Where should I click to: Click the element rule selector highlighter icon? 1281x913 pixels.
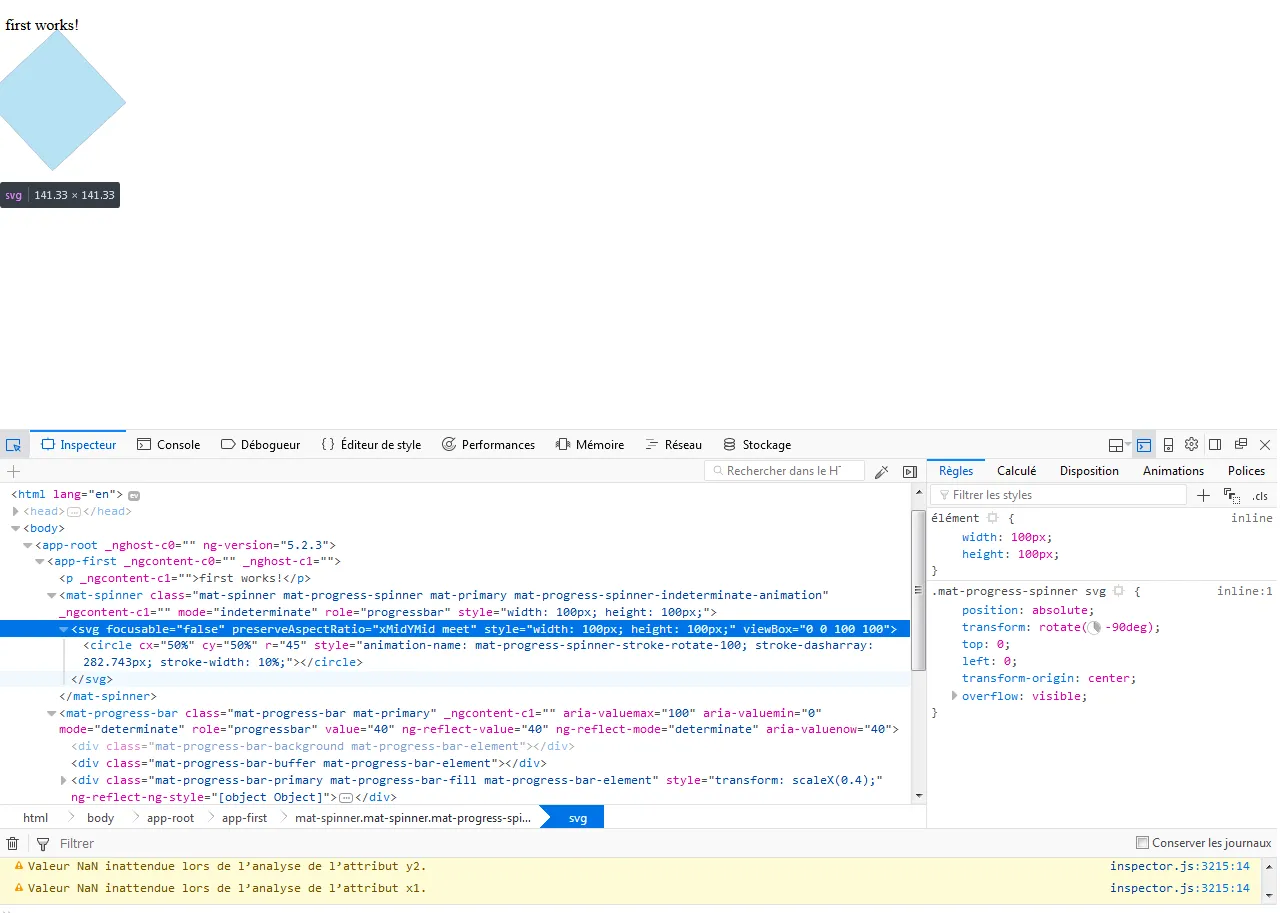tap(992, 518)
